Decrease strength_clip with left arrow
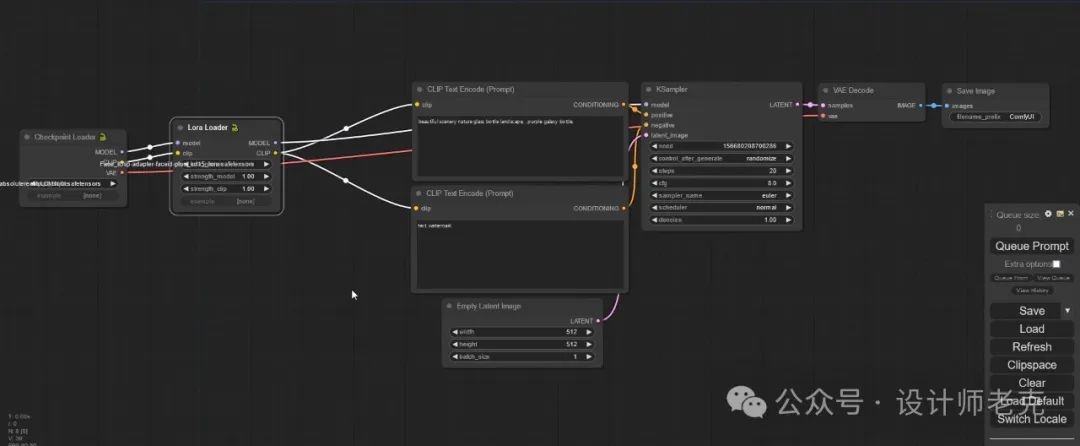 (187, 189)
